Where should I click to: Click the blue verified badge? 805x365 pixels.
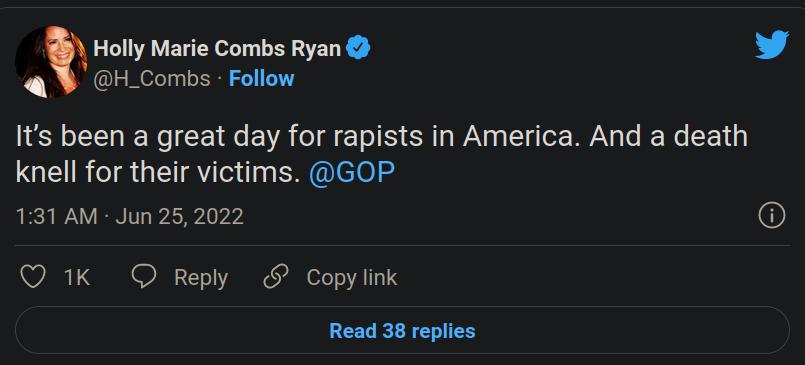(358, 48)
